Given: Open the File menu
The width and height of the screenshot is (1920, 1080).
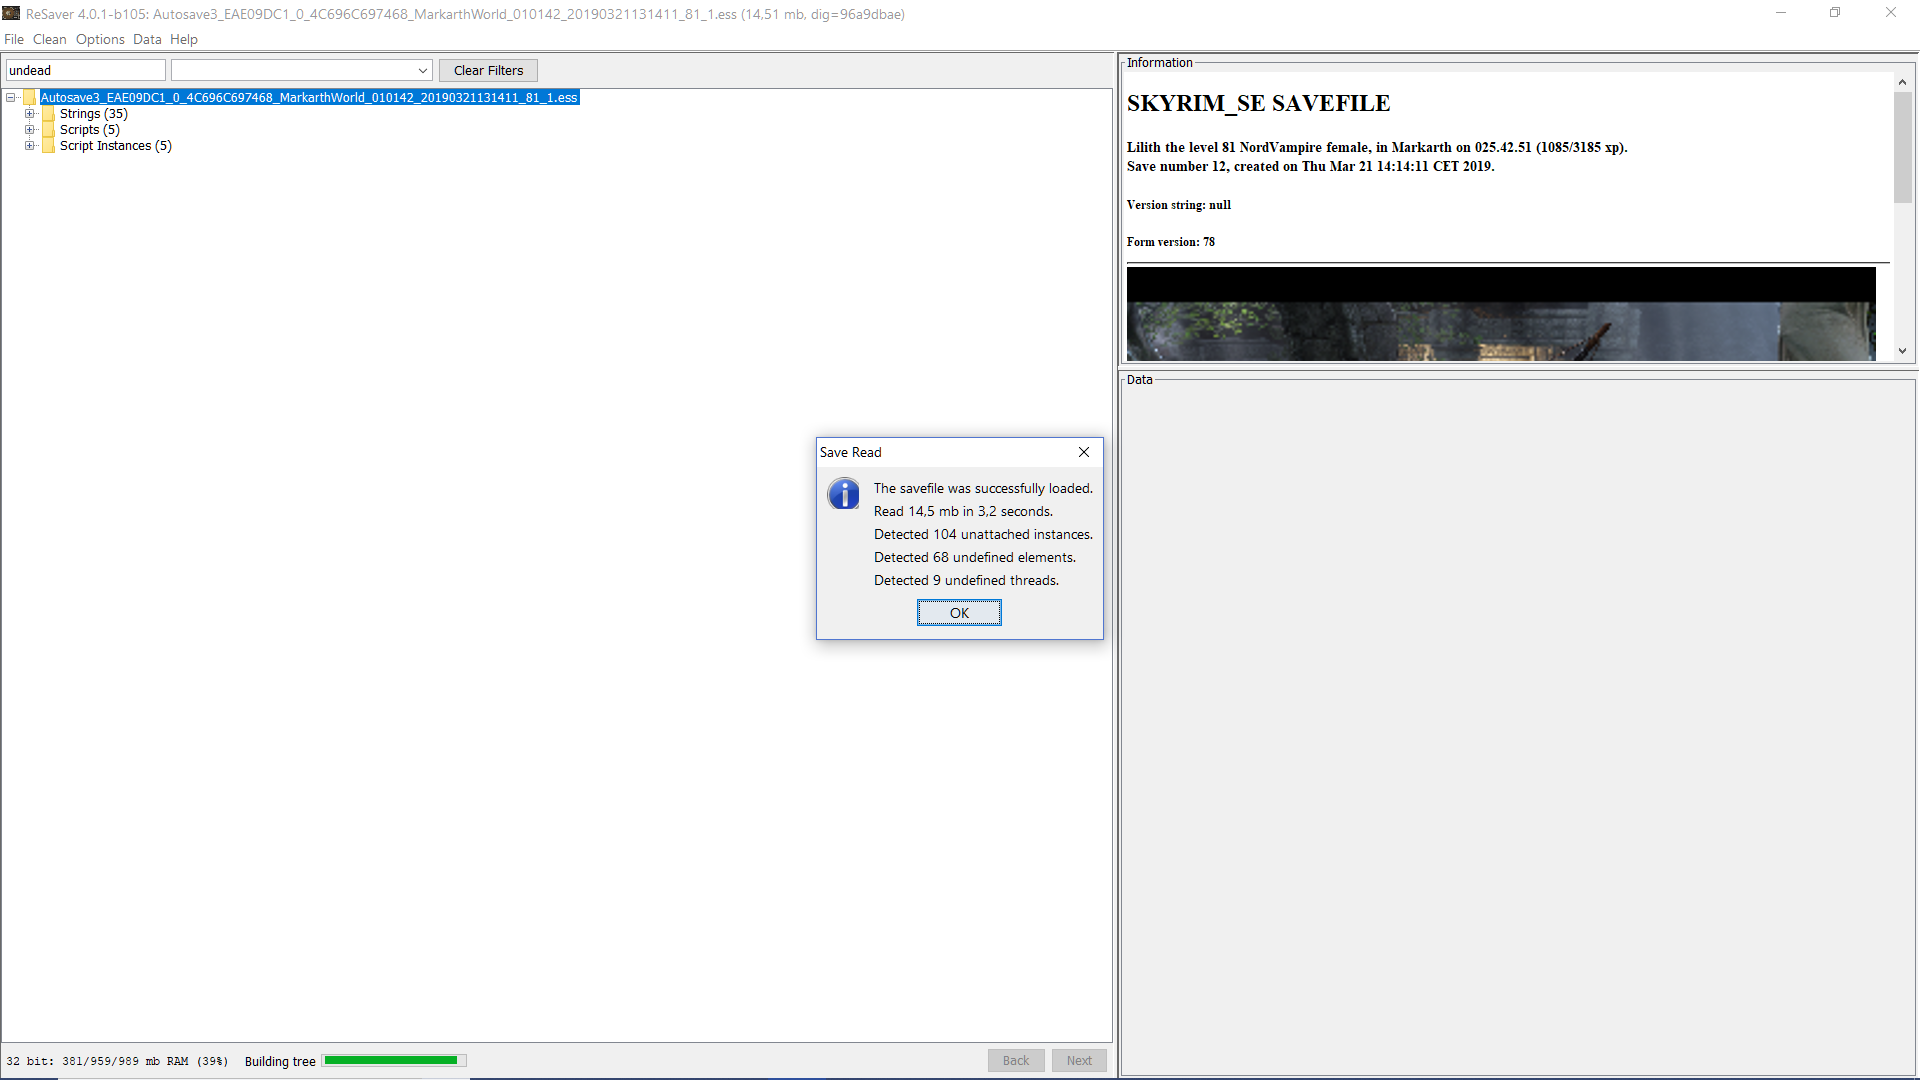Looking at the screenshot, I should tap(14, 39).
